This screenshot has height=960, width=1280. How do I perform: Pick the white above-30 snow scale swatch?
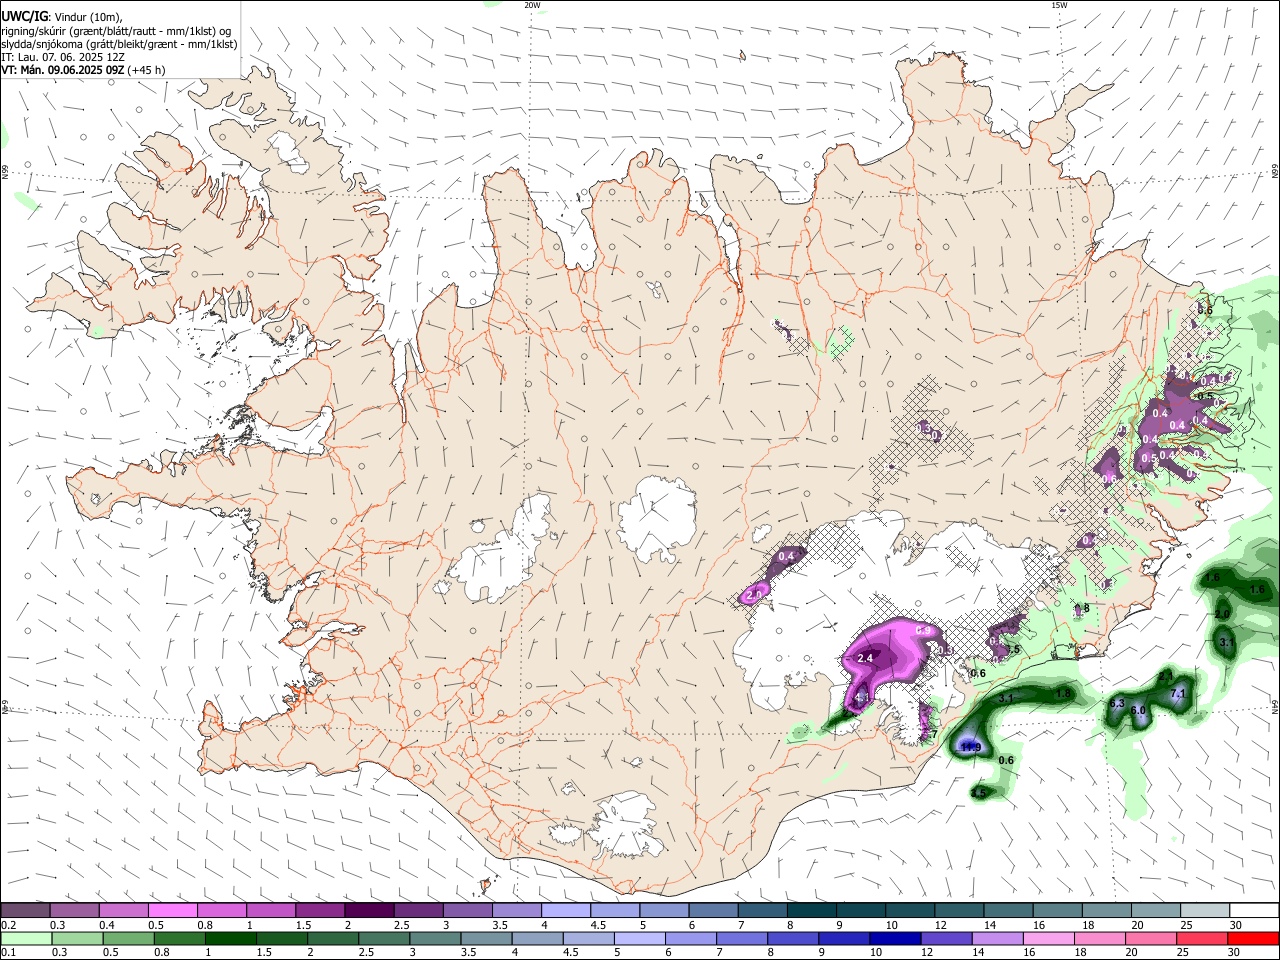1253,911
